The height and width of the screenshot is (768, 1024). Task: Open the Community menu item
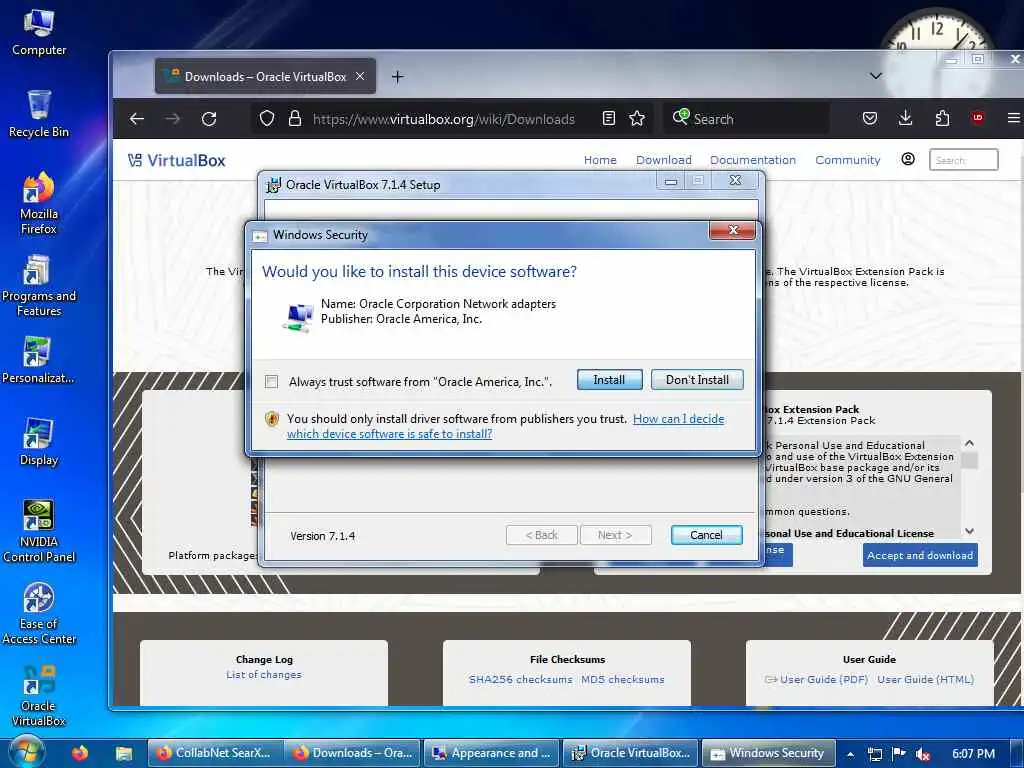(x=847, y=160)
